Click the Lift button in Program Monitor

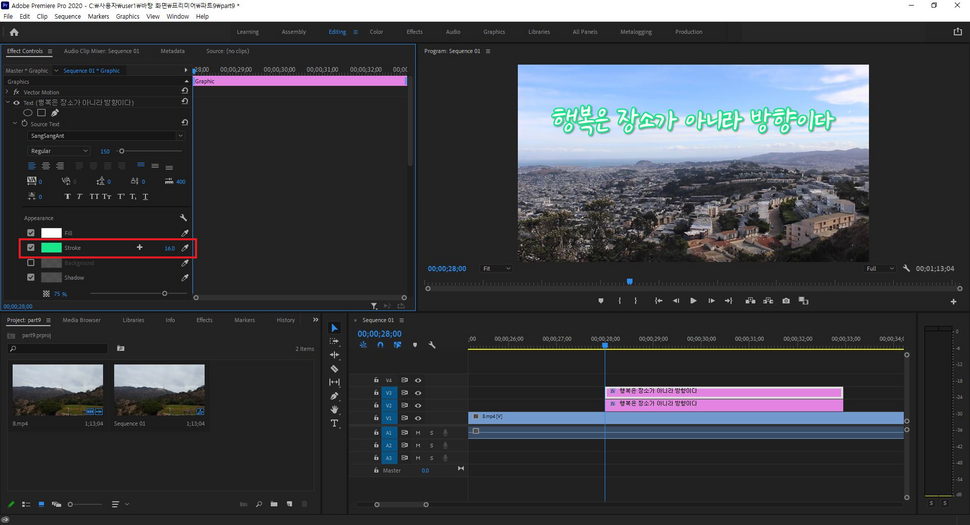pos(750,301)
